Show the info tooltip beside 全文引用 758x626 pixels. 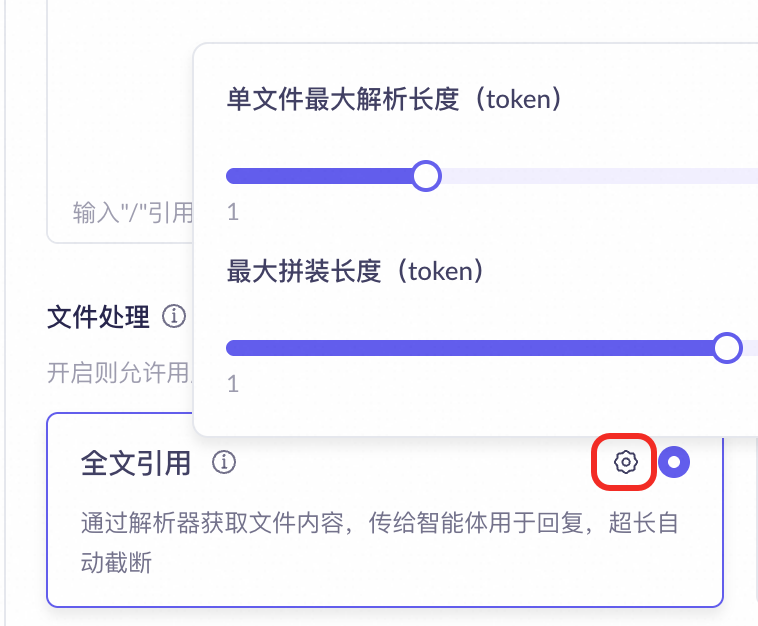[x=224, y=462]
